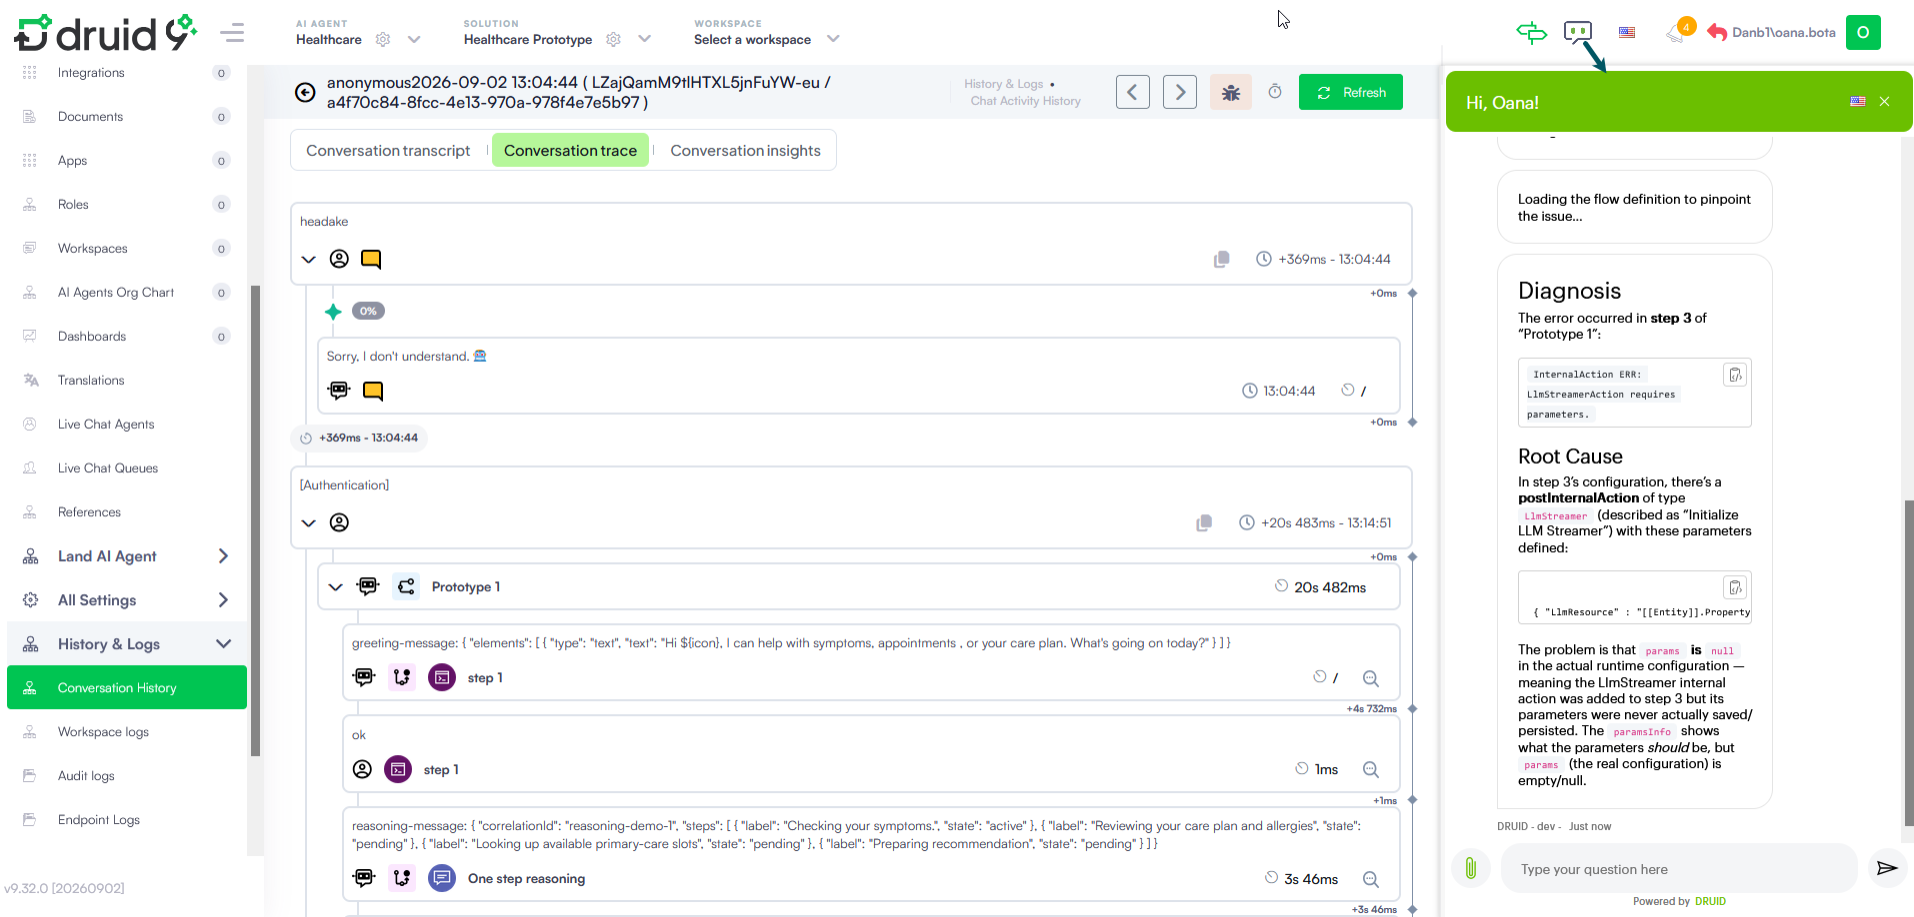Screen dimensions: 1914x917
Task: Open the stopwatch timer icon beside Refresh
Action: [1275, 92]
